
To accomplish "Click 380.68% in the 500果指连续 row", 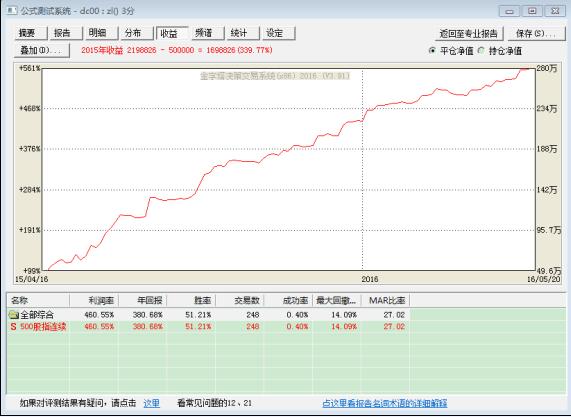I will [x=147, y=327].
